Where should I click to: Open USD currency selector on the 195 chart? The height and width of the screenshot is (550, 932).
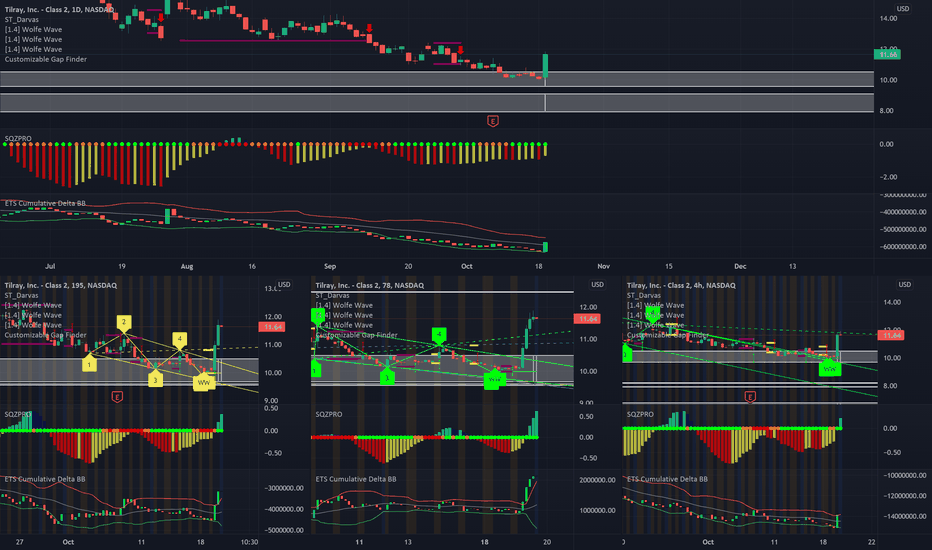[x=285, y=284]
